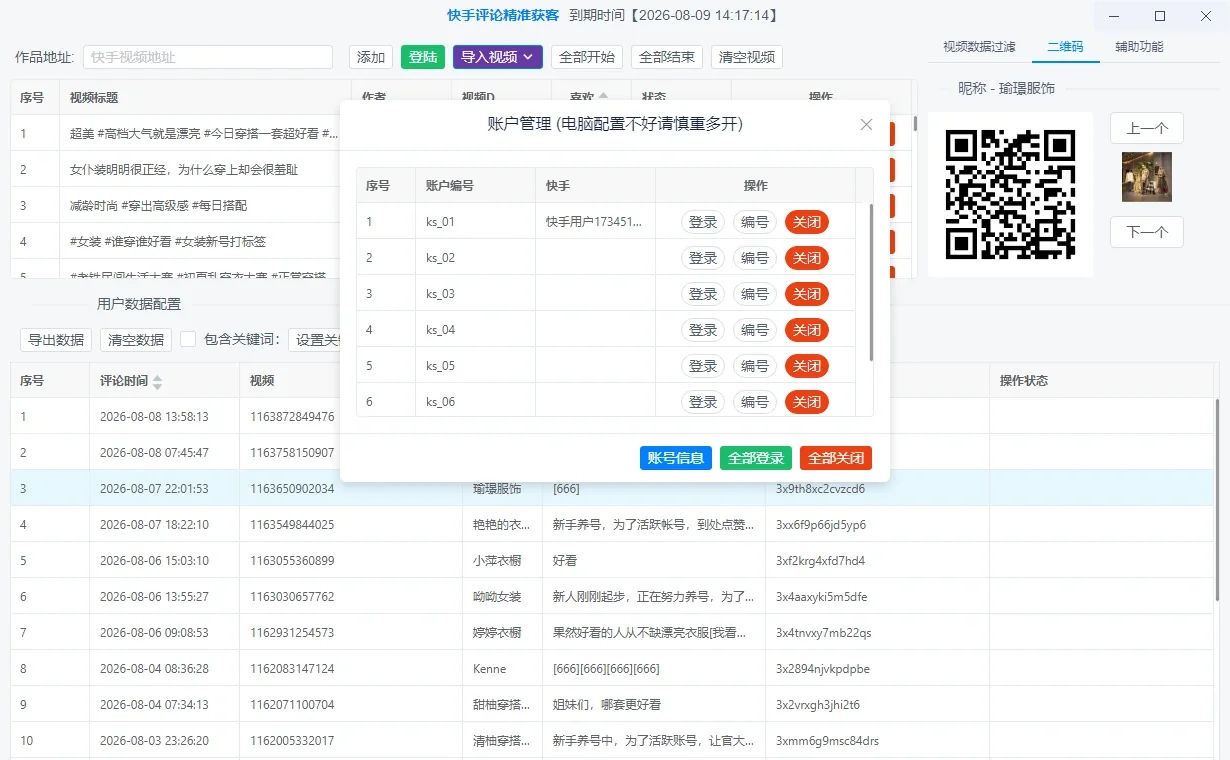The image size is (1230, 760).
Task: Select video row #女装 #谁穿谁好看
Action: 168,241
